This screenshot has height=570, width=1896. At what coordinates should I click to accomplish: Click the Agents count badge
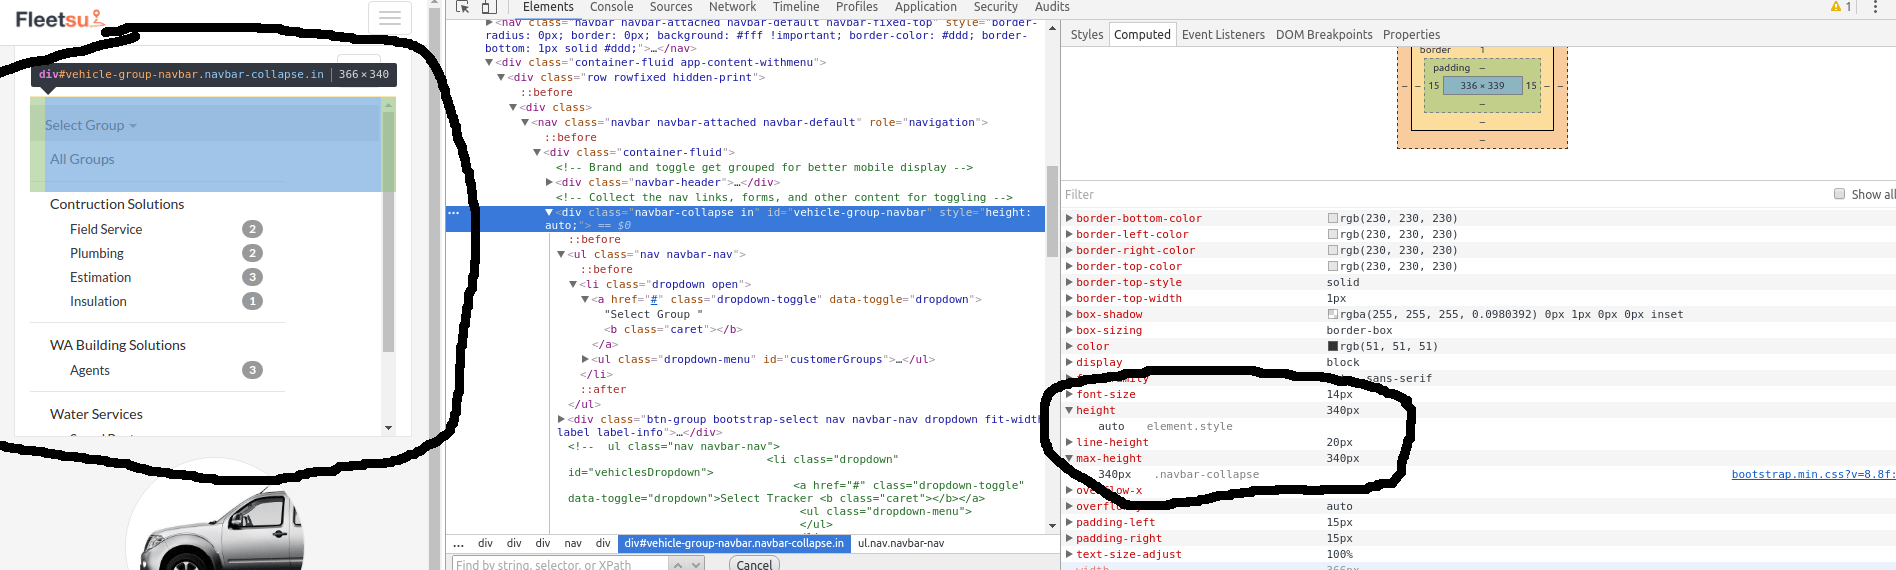(252, 370)
